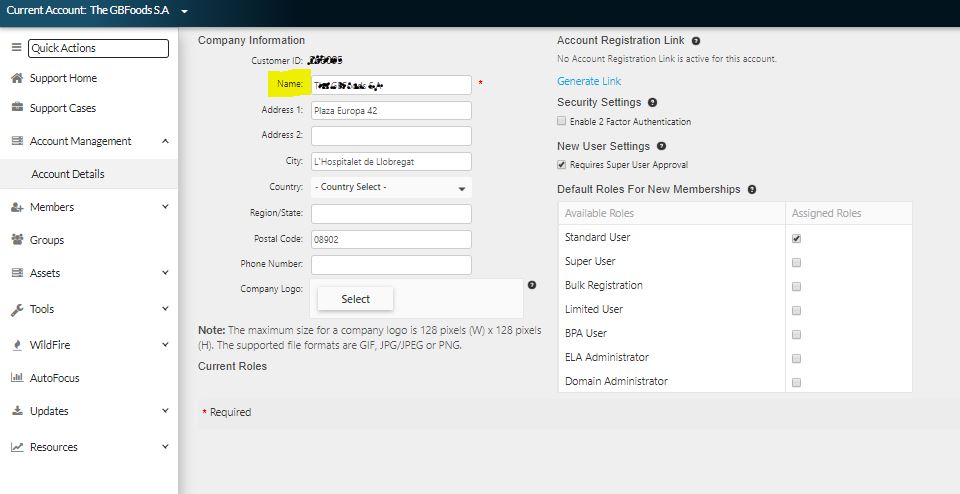
Task: Click the Generate Link hyperlink
Action: pyautogui.click(x=589, y=81)
